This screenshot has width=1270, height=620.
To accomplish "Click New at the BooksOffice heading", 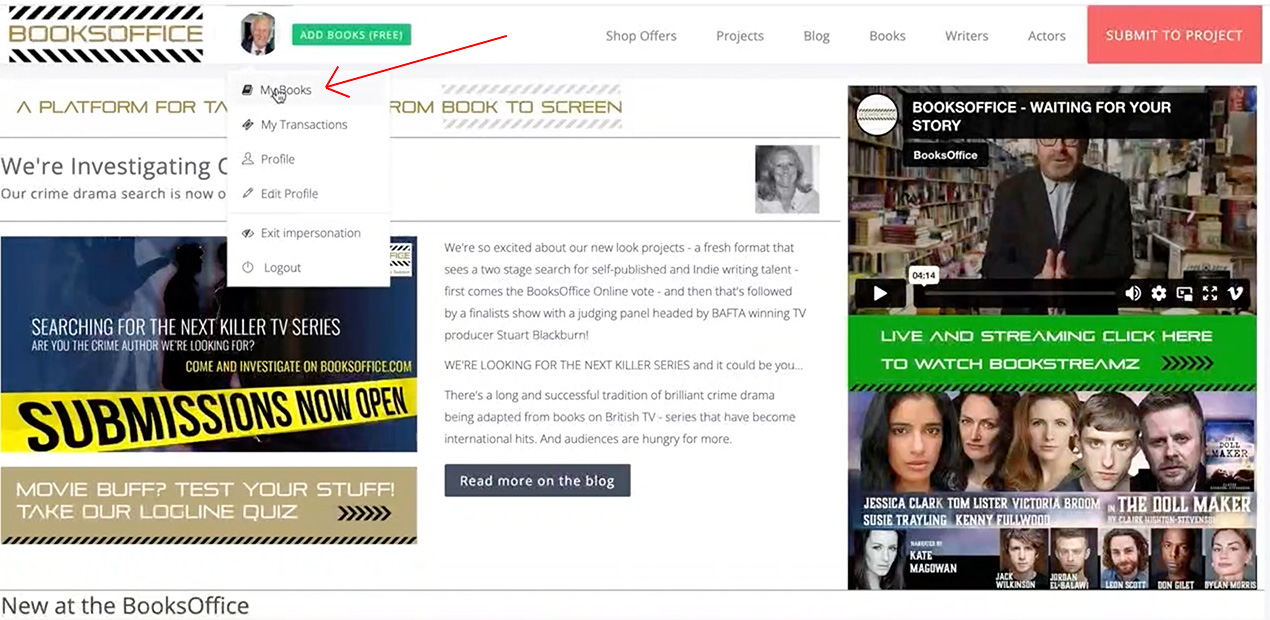I will (x=125, y=605).
